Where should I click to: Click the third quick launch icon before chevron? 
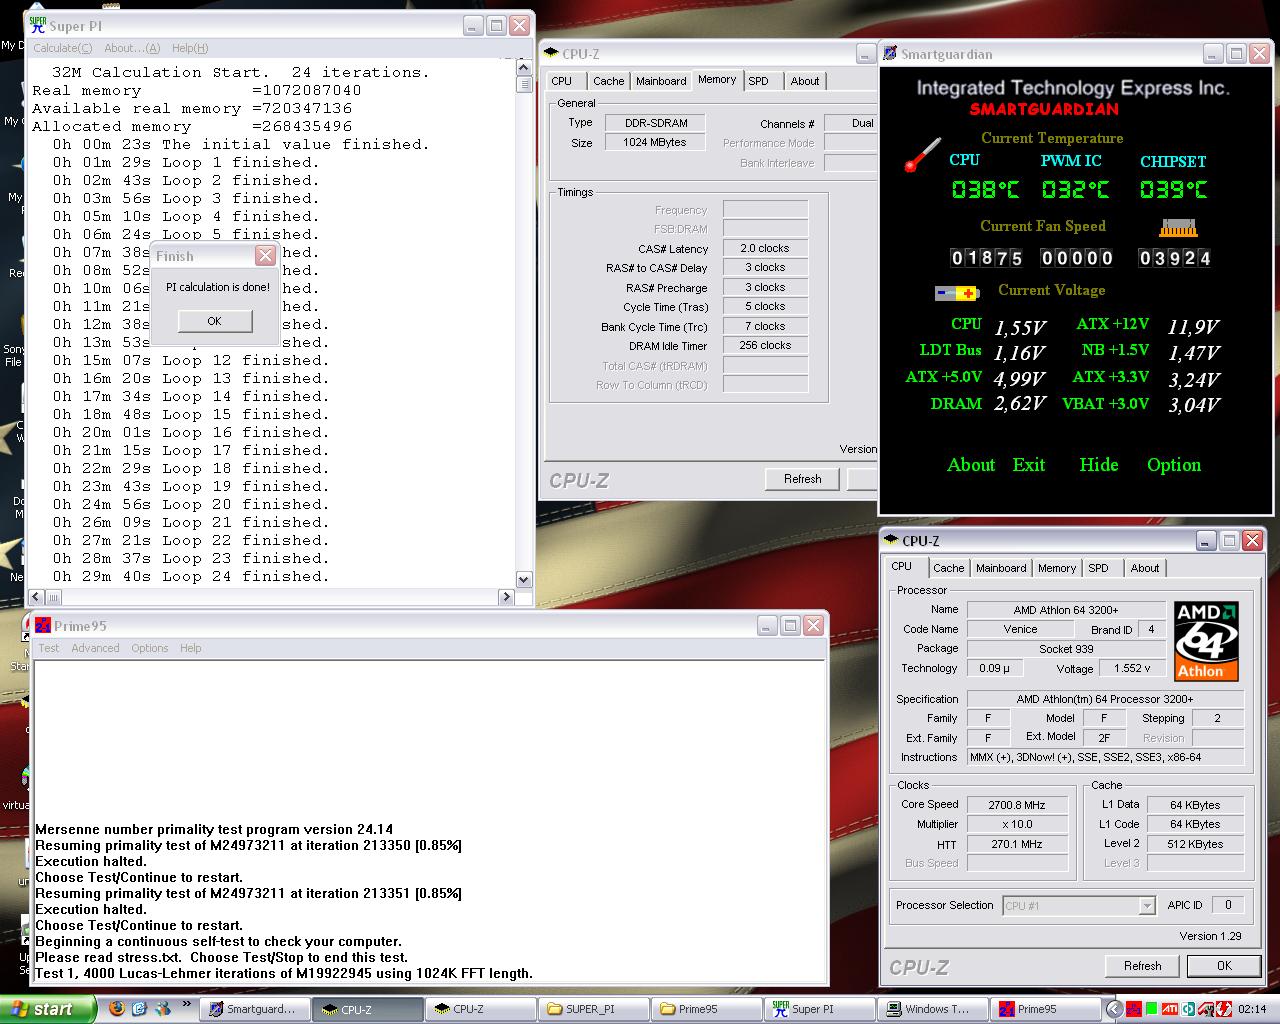[162, 1008]
